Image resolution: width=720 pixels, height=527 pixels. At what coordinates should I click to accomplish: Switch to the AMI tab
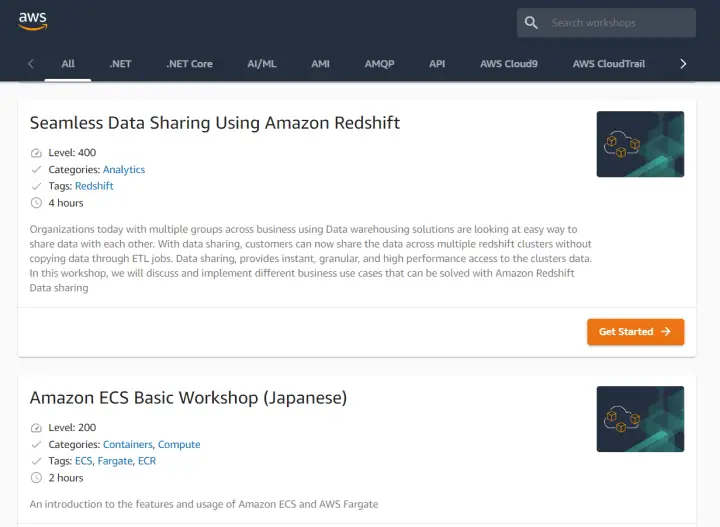(320, 64)
